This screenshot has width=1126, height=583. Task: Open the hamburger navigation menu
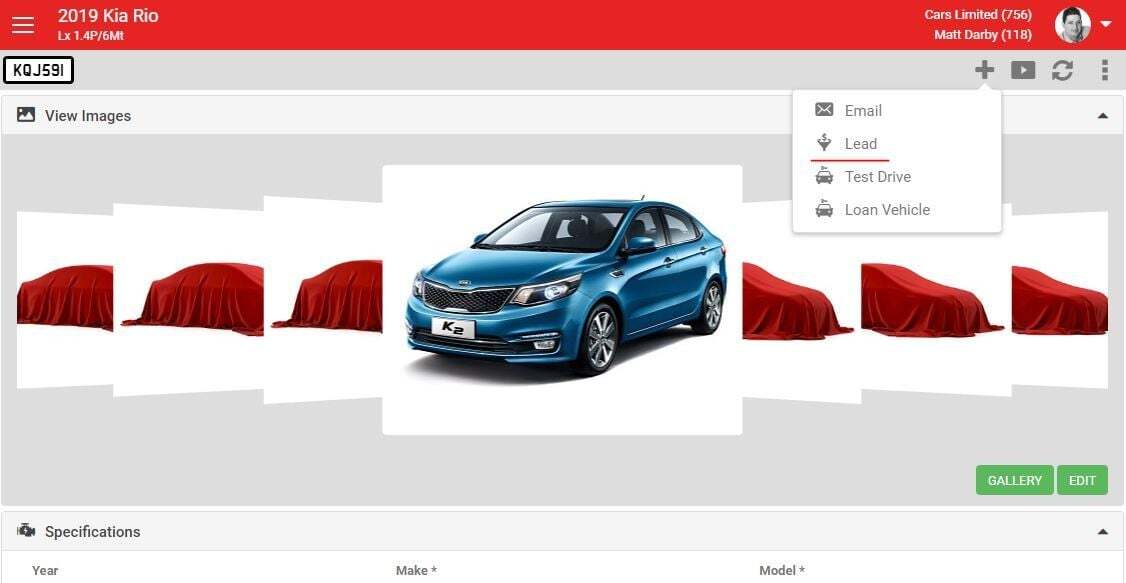[23, 25]
